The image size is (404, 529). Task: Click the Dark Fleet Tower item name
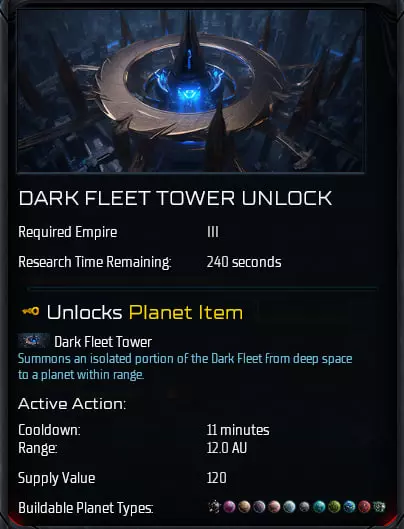[103, 342]
